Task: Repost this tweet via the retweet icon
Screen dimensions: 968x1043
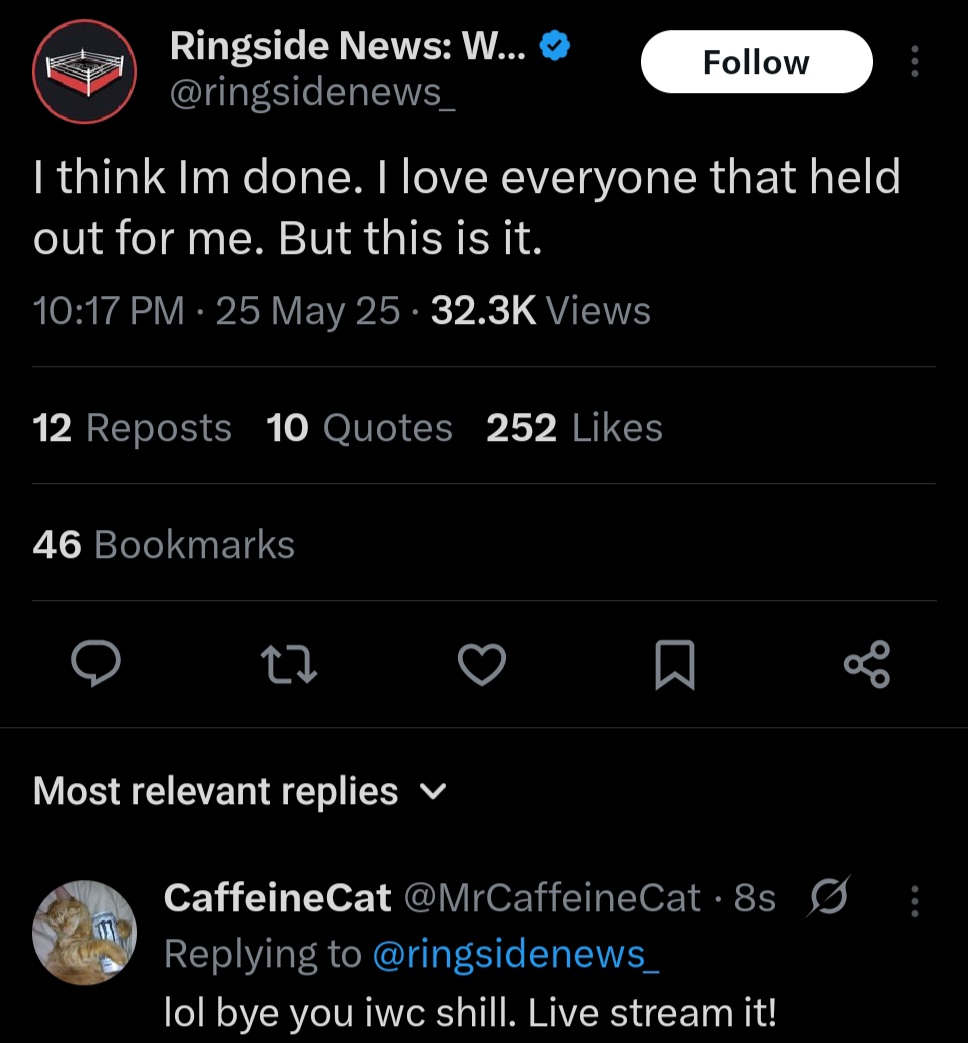Action: (289, 665)
